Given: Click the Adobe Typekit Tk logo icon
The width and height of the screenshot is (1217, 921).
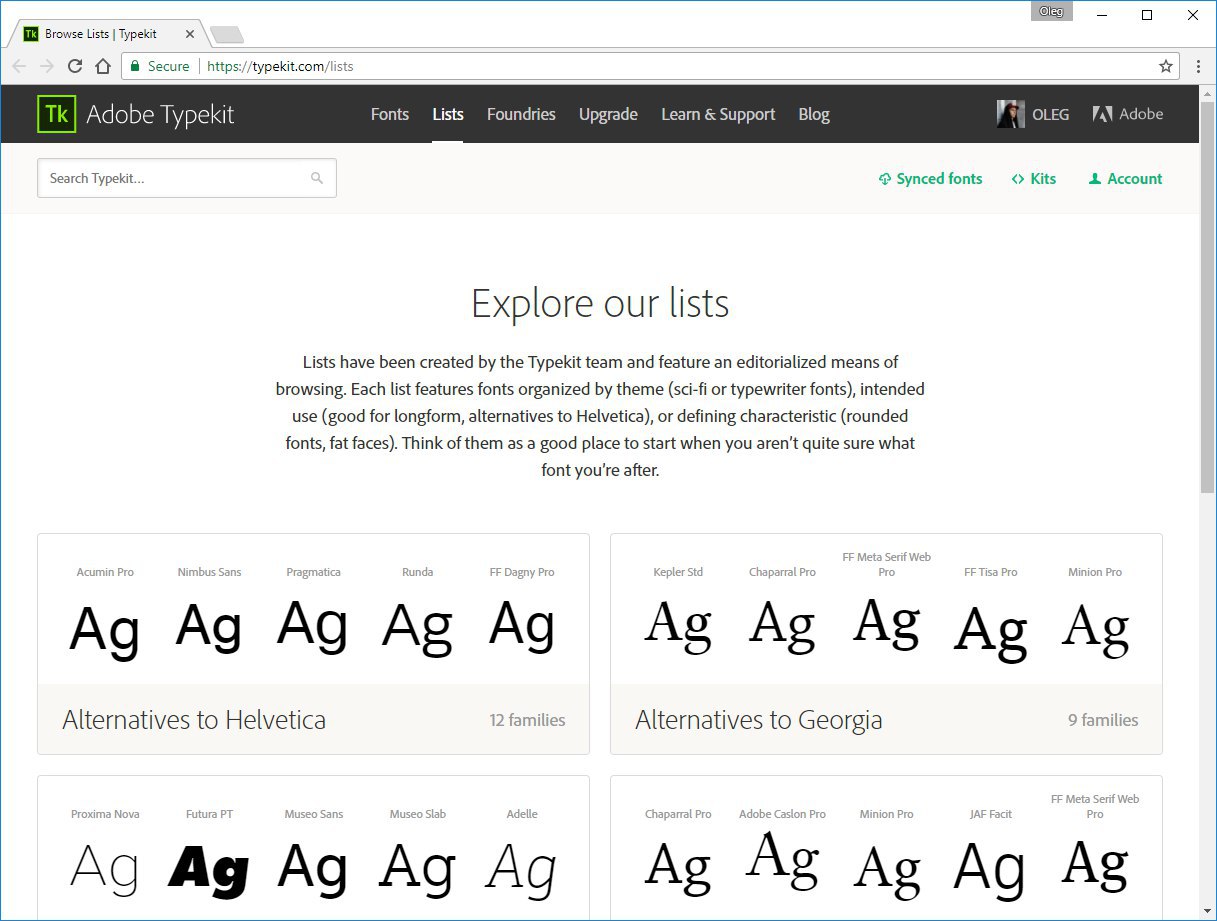Looking at the screenshot, I should [x=57, y=114].
